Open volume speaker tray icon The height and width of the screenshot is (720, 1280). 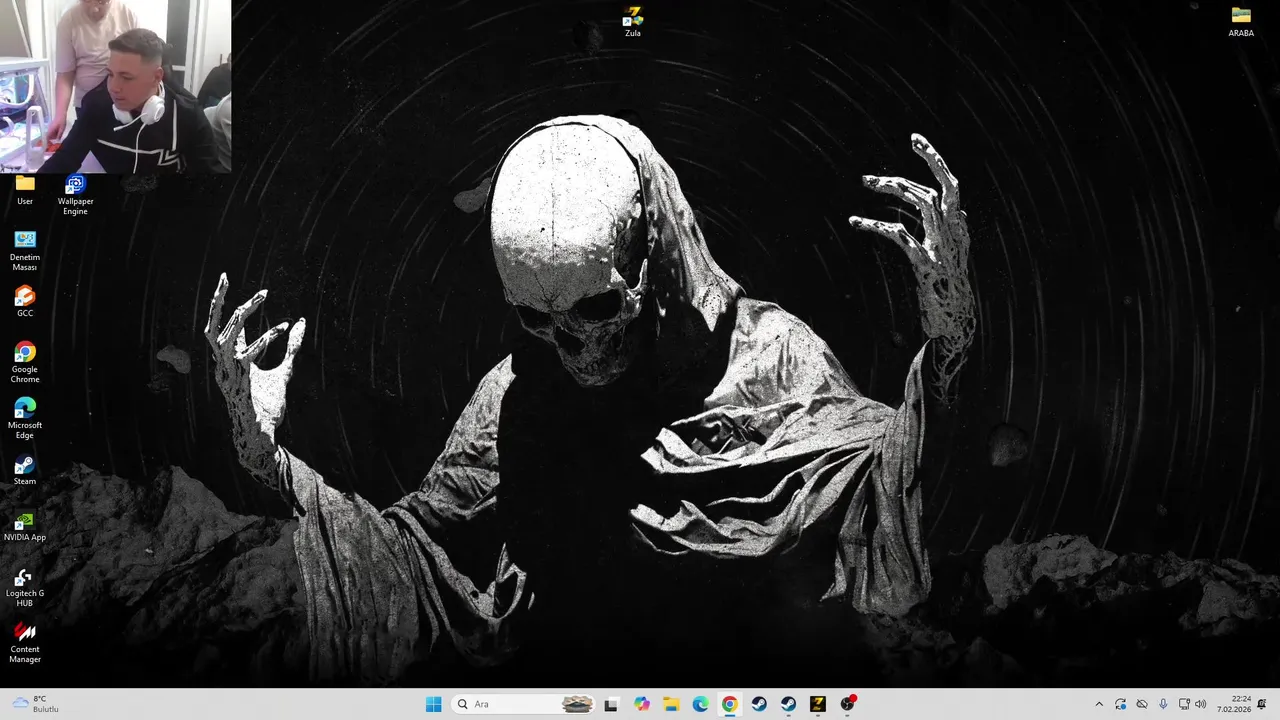pyautogui.click(x=1201, y=704)
